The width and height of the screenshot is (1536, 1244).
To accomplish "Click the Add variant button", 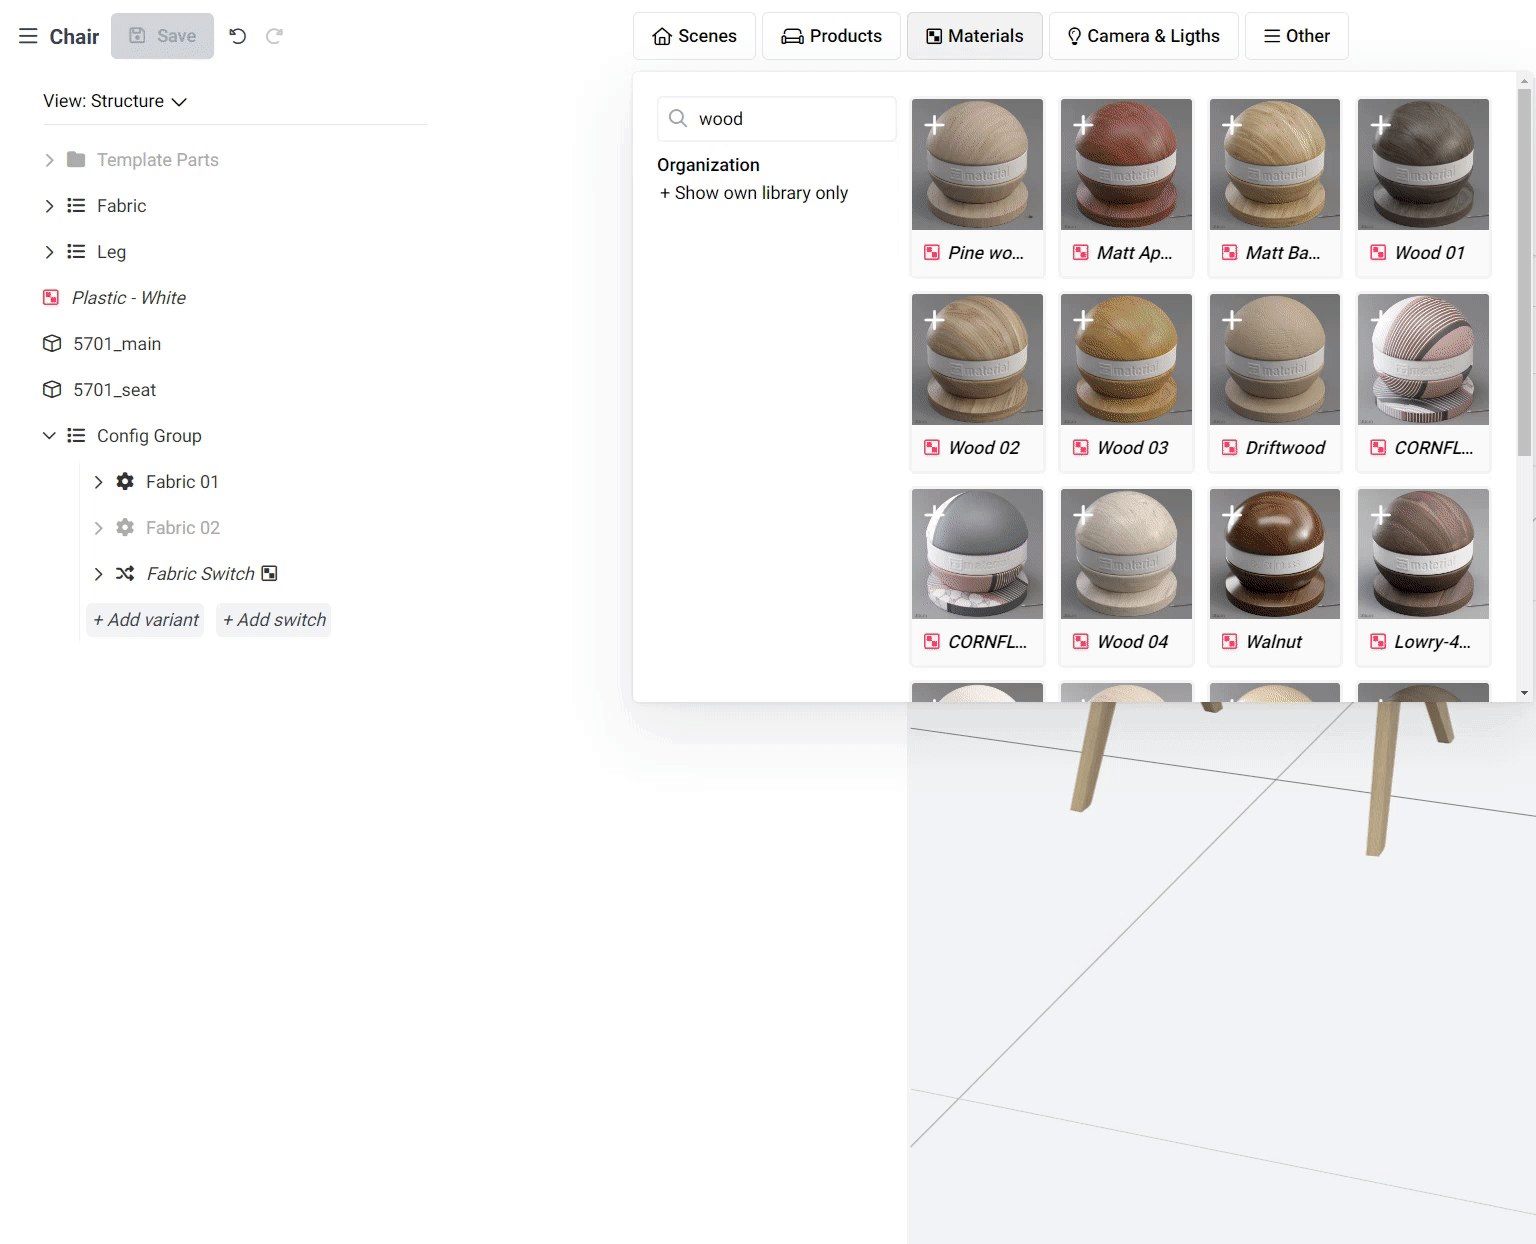I will coord(146,620).
